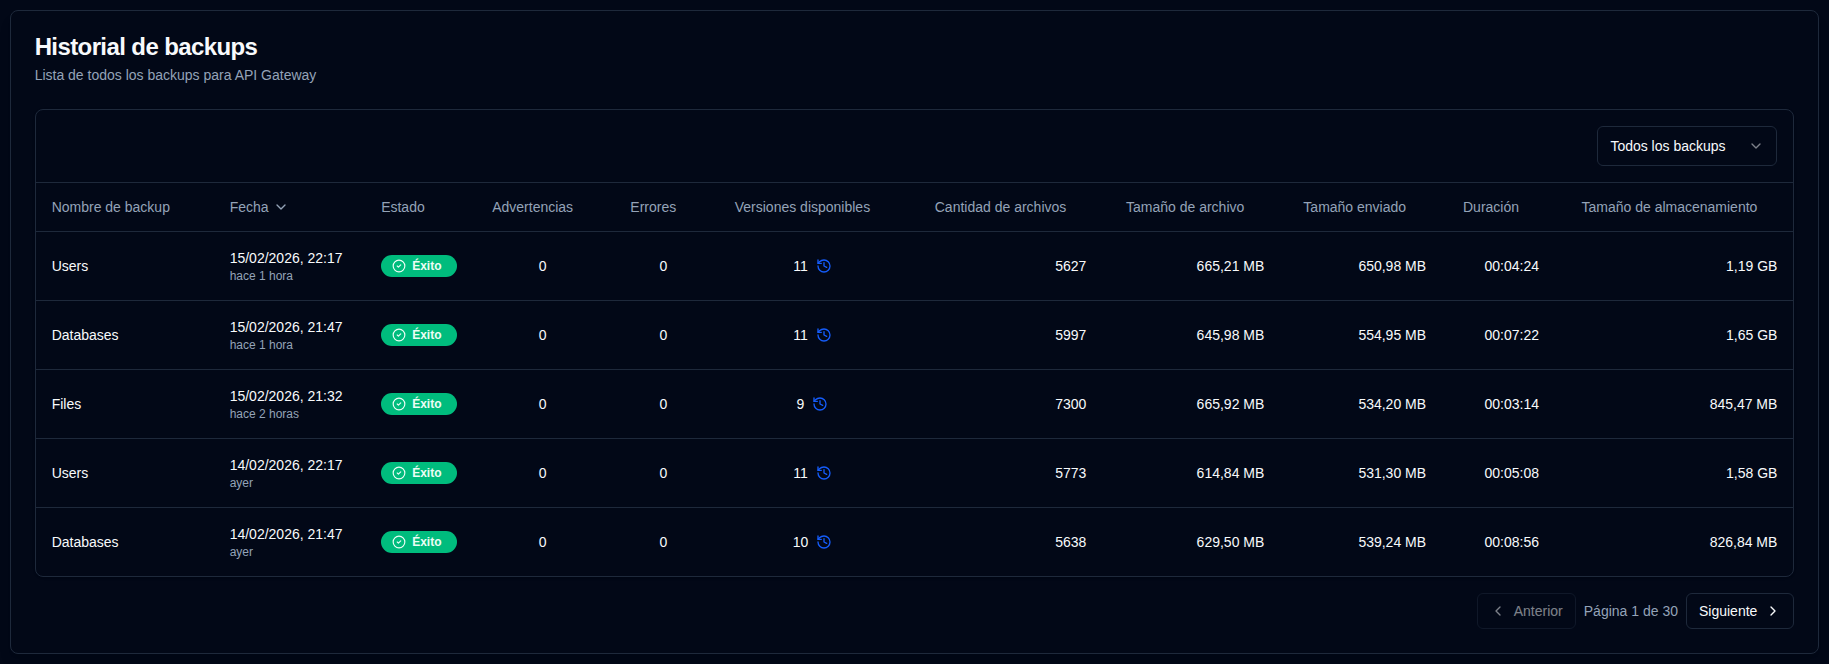Click Éxito status badge in Files row
Image resolution: width=1829 pixels, height=664 pixels.
(418, 404)
